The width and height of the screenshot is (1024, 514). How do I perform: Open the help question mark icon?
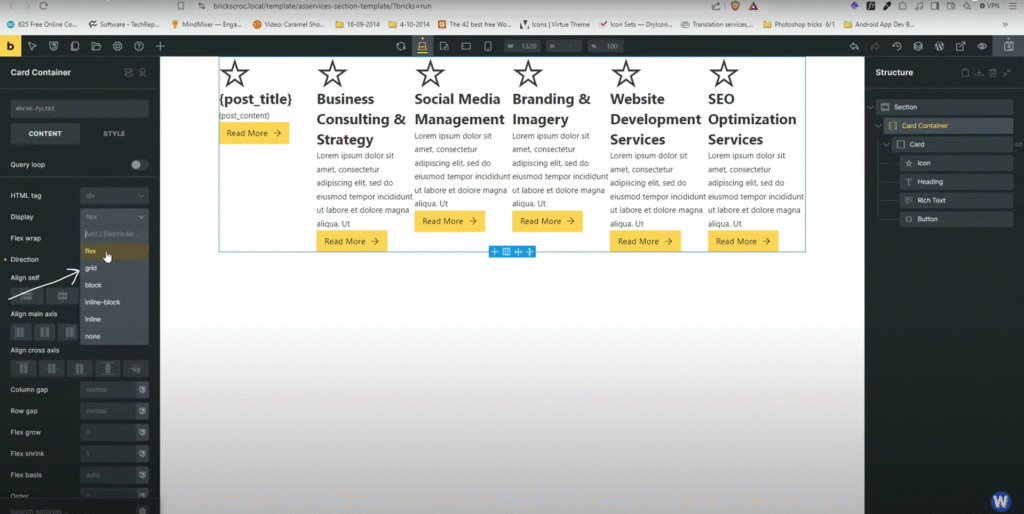click(138, 46)
